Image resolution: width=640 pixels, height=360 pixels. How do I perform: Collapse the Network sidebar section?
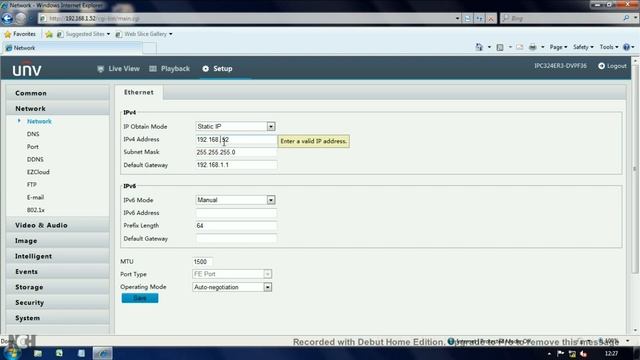coord(58,109)
